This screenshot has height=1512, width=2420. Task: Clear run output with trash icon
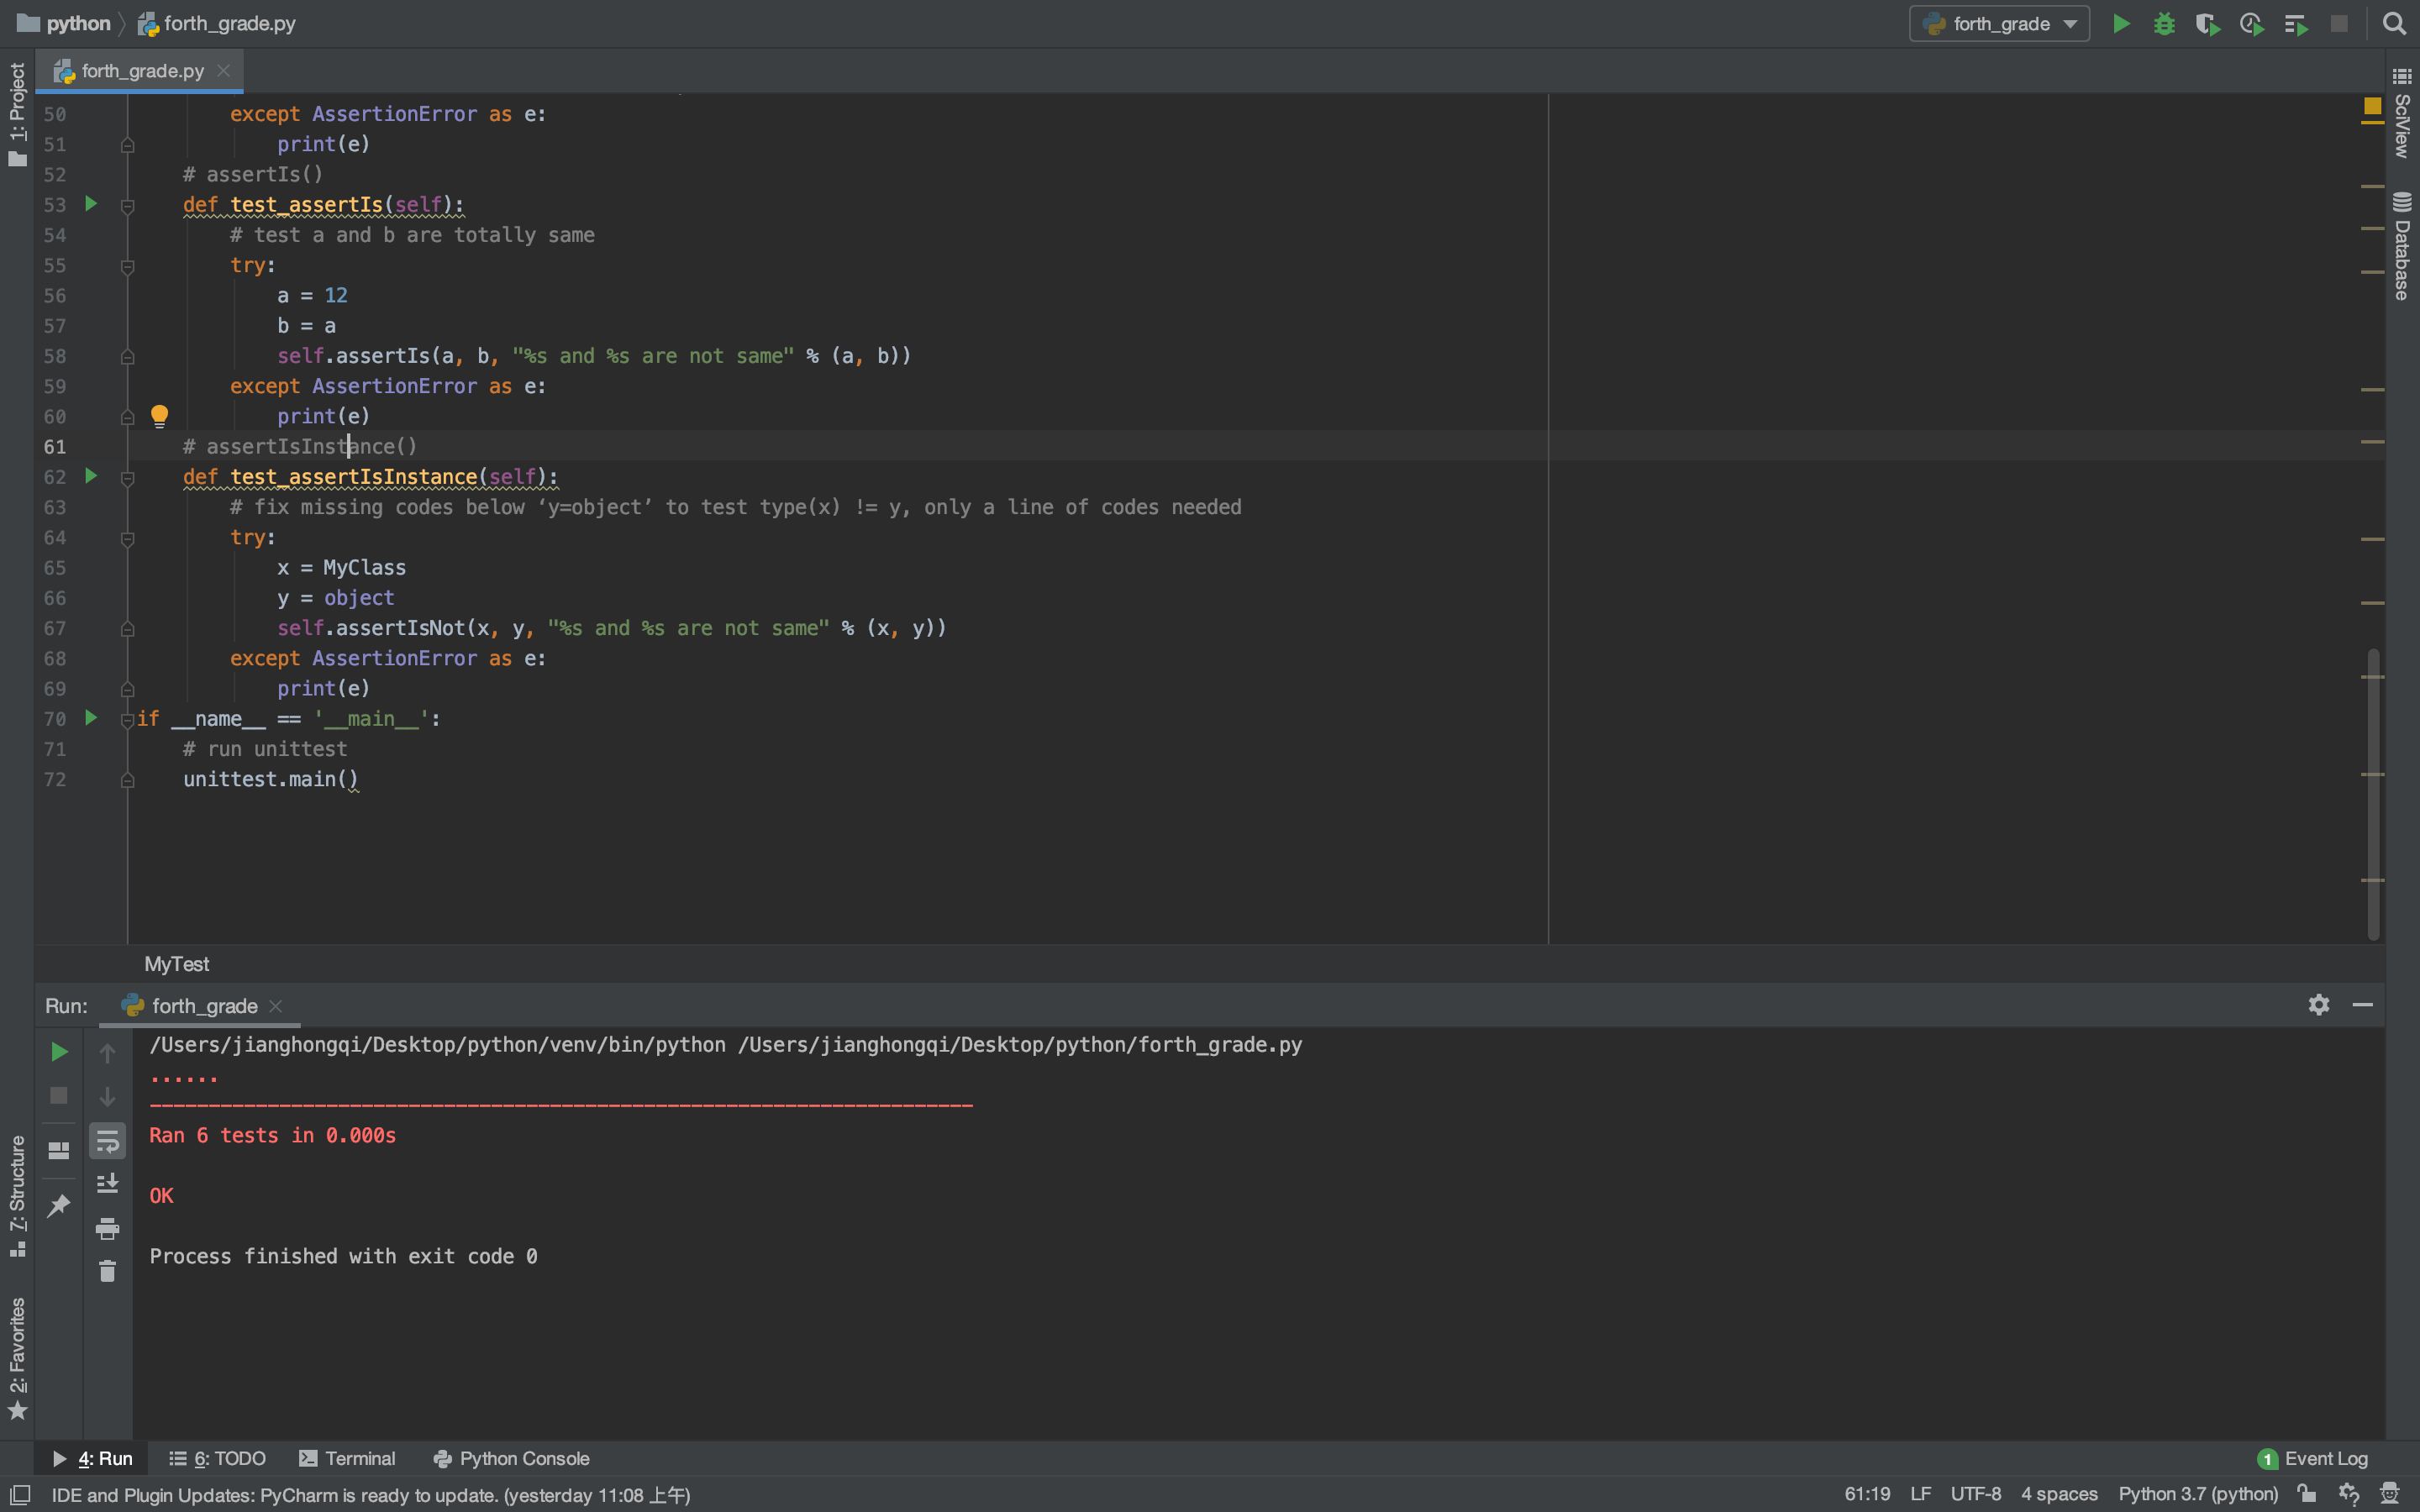pyautogui.click(x=107, y=1271)
